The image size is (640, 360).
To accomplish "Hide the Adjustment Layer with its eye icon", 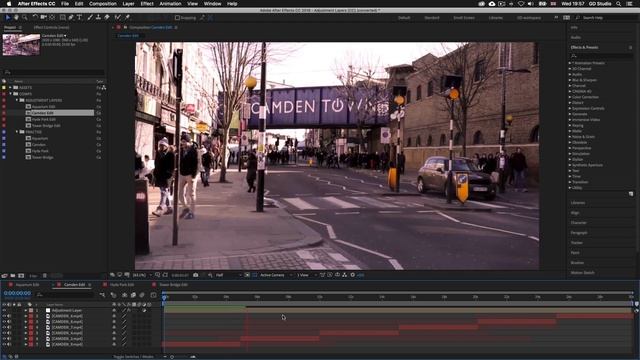I will [x=4, y=310].
